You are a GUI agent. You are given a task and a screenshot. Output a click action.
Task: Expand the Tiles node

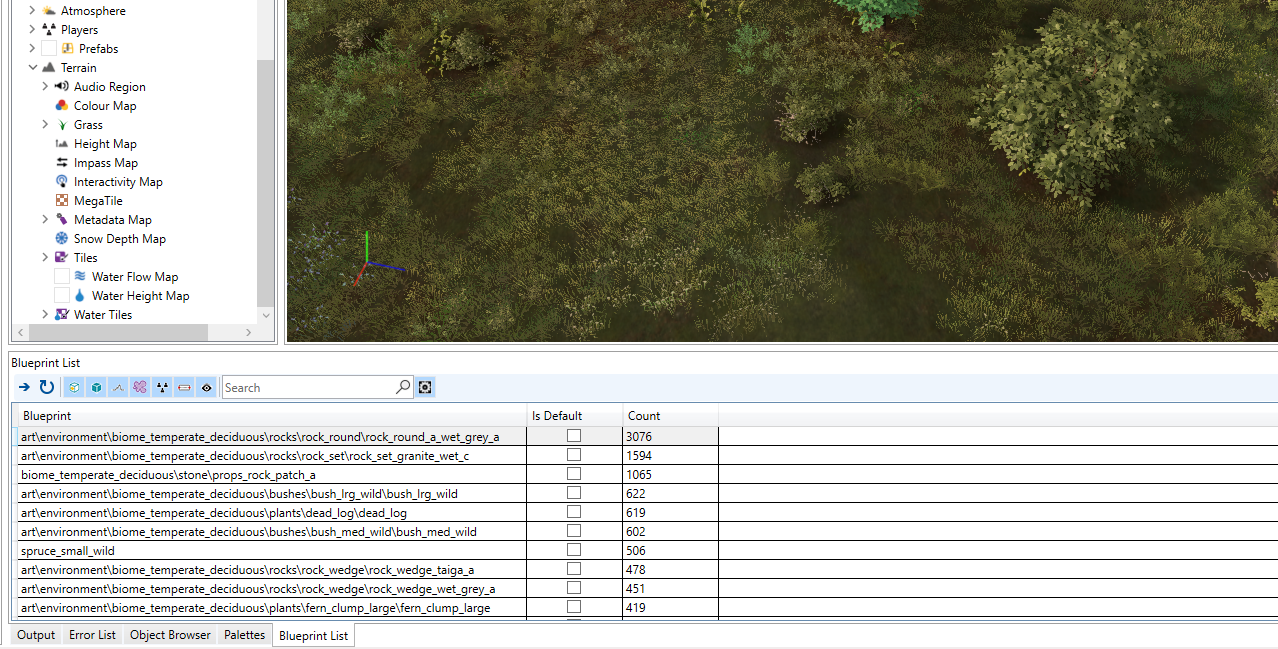click(x=45, y=258)
